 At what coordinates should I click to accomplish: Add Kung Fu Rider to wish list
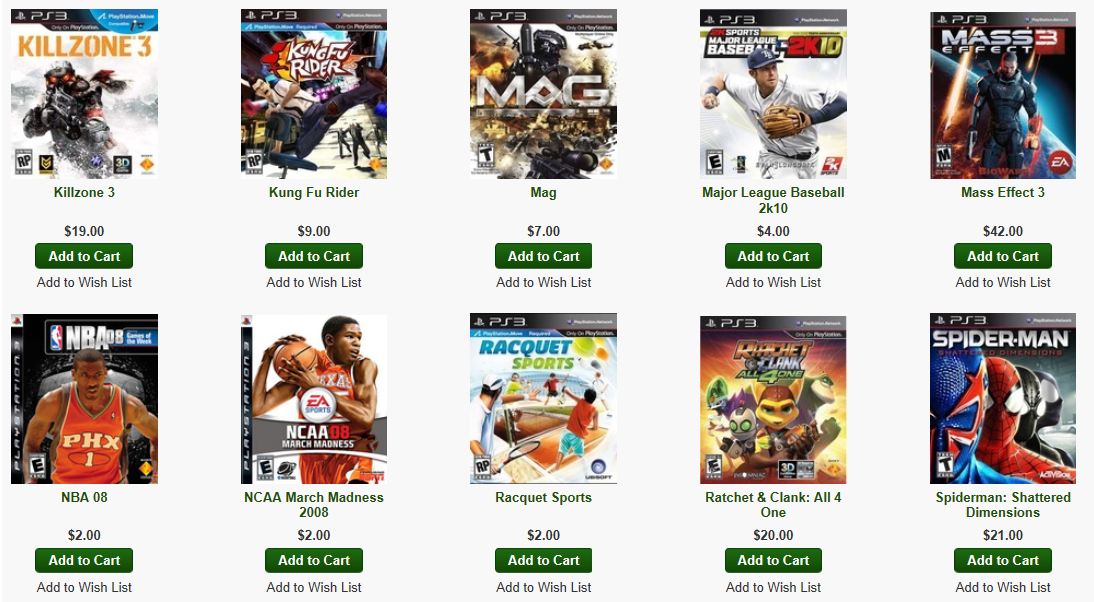[x=314, y=283]
